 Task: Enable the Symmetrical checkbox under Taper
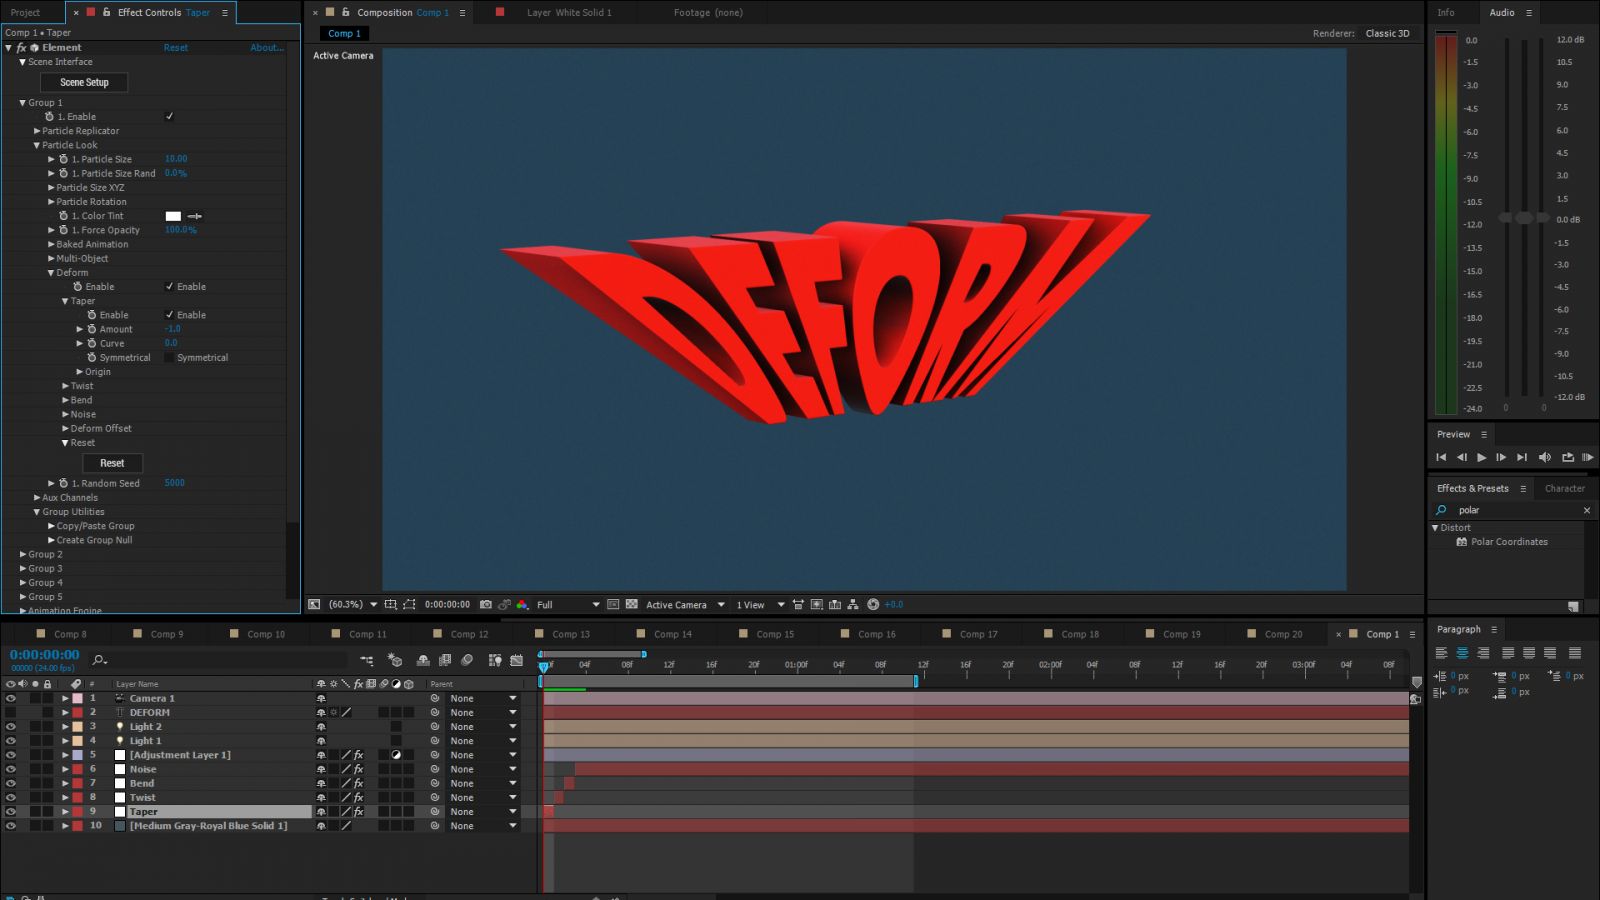(x=170, y=358)
